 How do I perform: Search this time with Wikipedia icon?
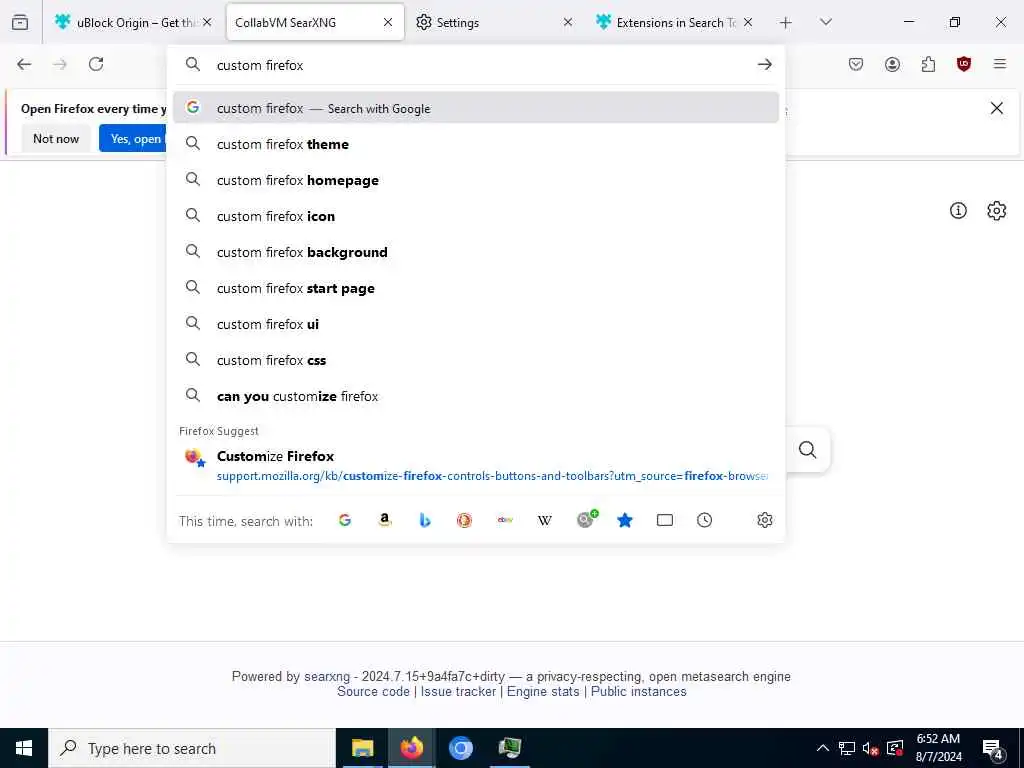(545, 520)
